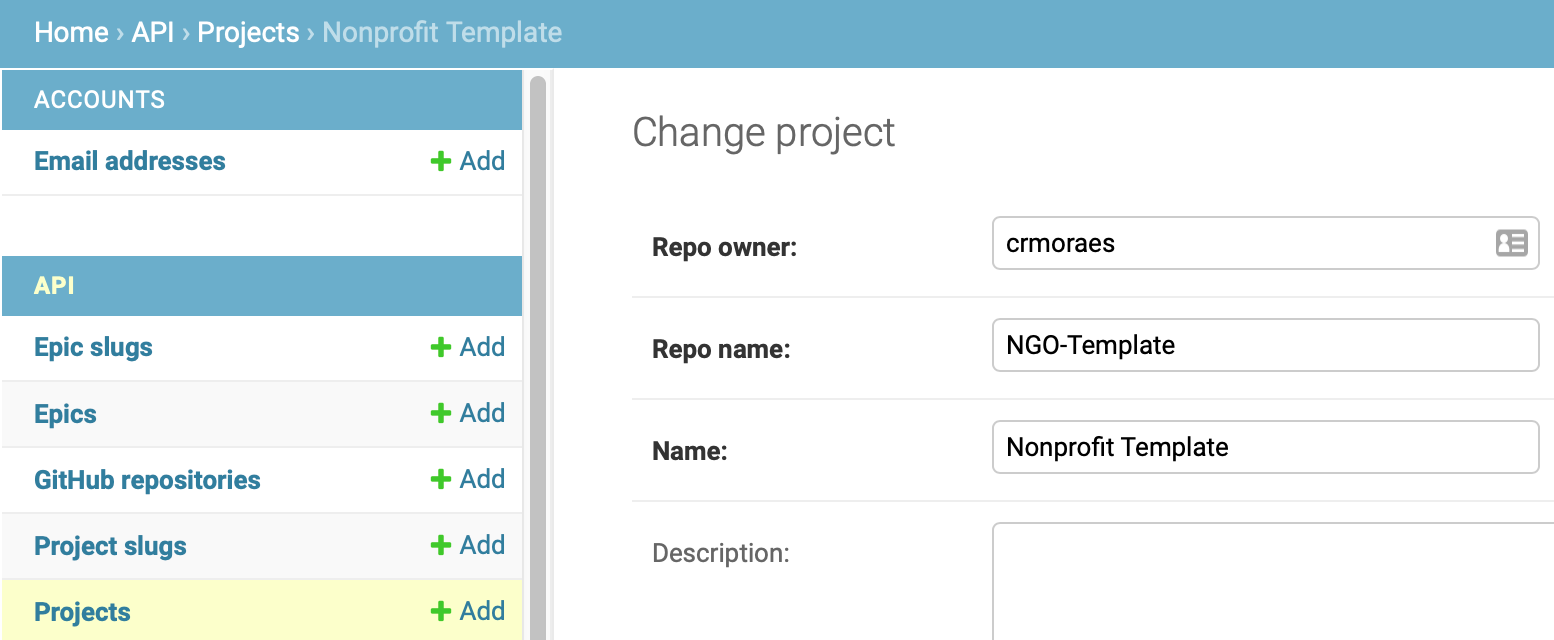Image resolution: width=1554 pixels, height=640 pixels.
Task: Open the Email addresses model link
Action: [130, 161]
